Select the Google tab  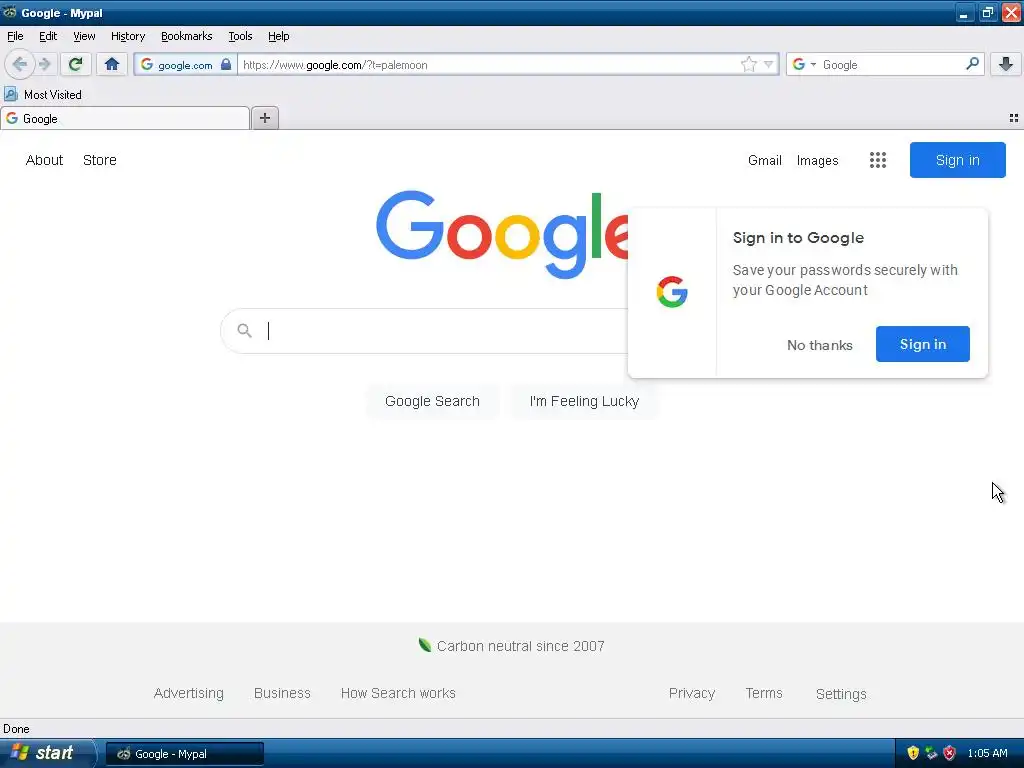click(x=125, y=118)
